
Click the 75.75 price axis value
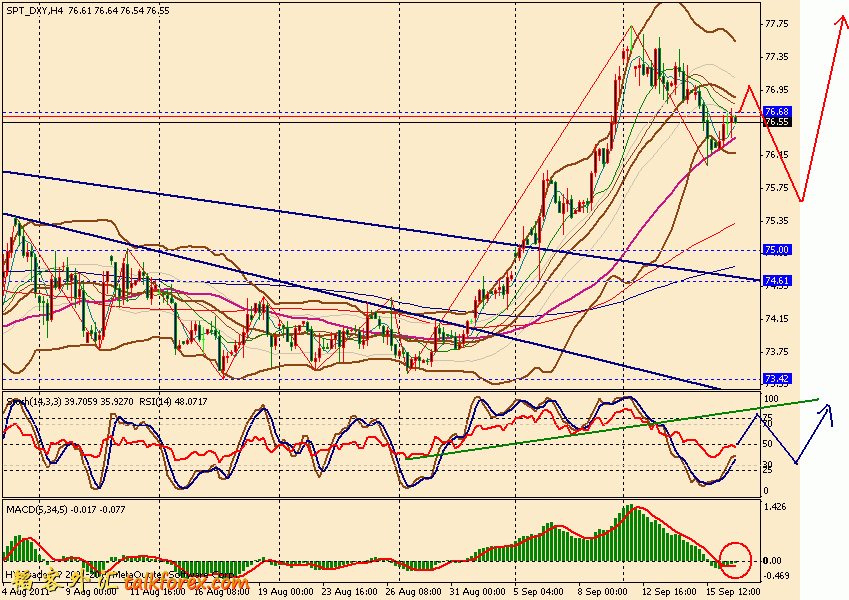coord(777,188)
